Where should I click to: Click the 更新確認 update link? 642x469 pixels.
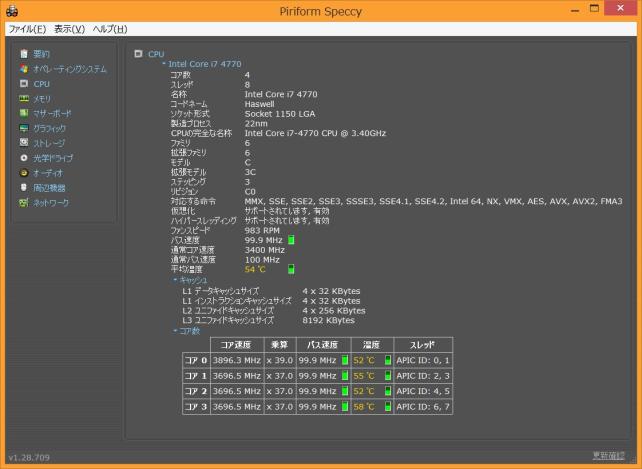609,456
